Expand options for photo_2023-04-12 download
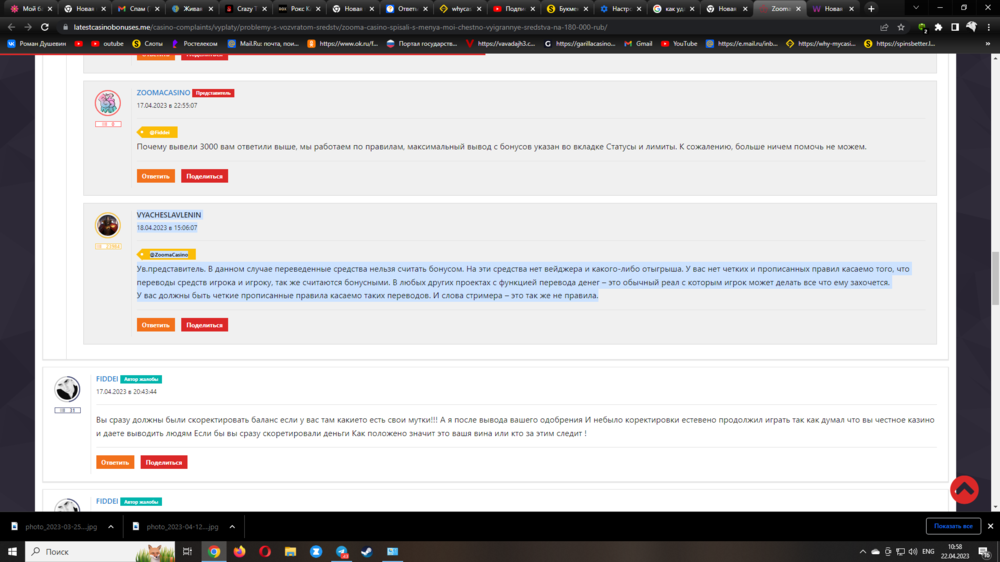Image resolution: width=1000 pixels, height=562 pixels. [x=232, y=526]
